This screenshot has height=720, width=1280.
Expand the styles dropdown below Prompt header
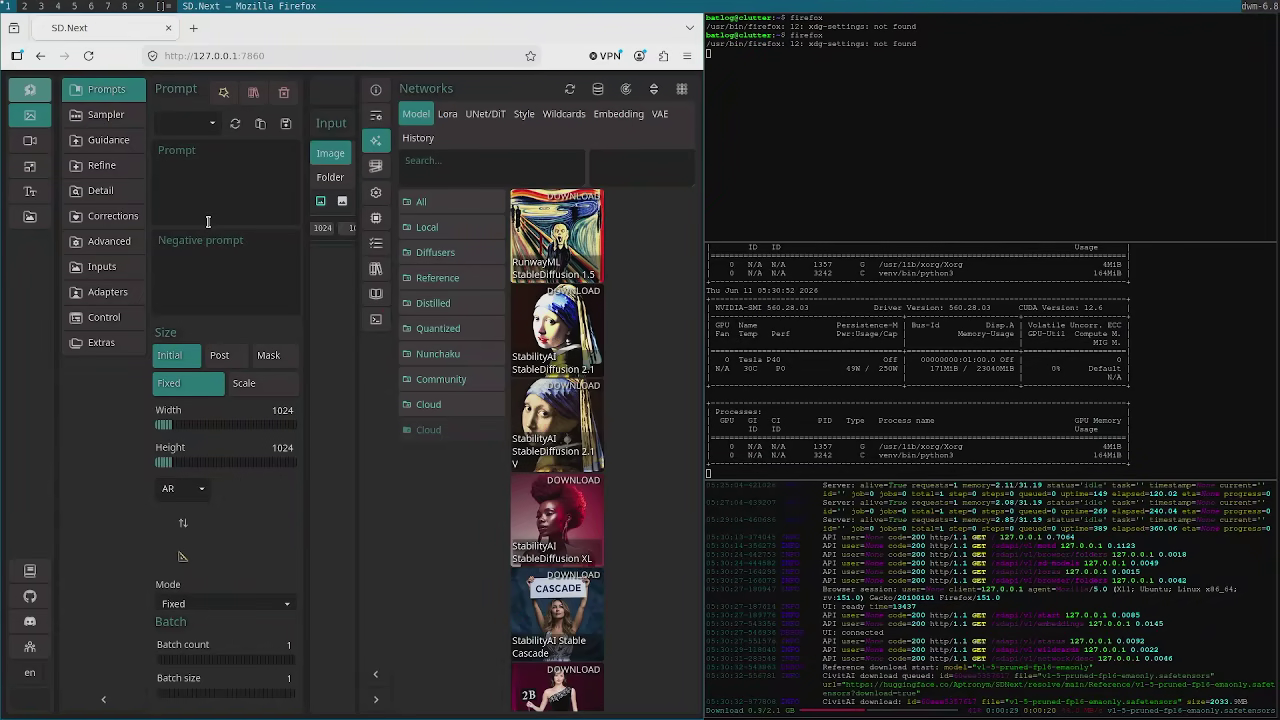pyautogui.click(x=187, y=124)
